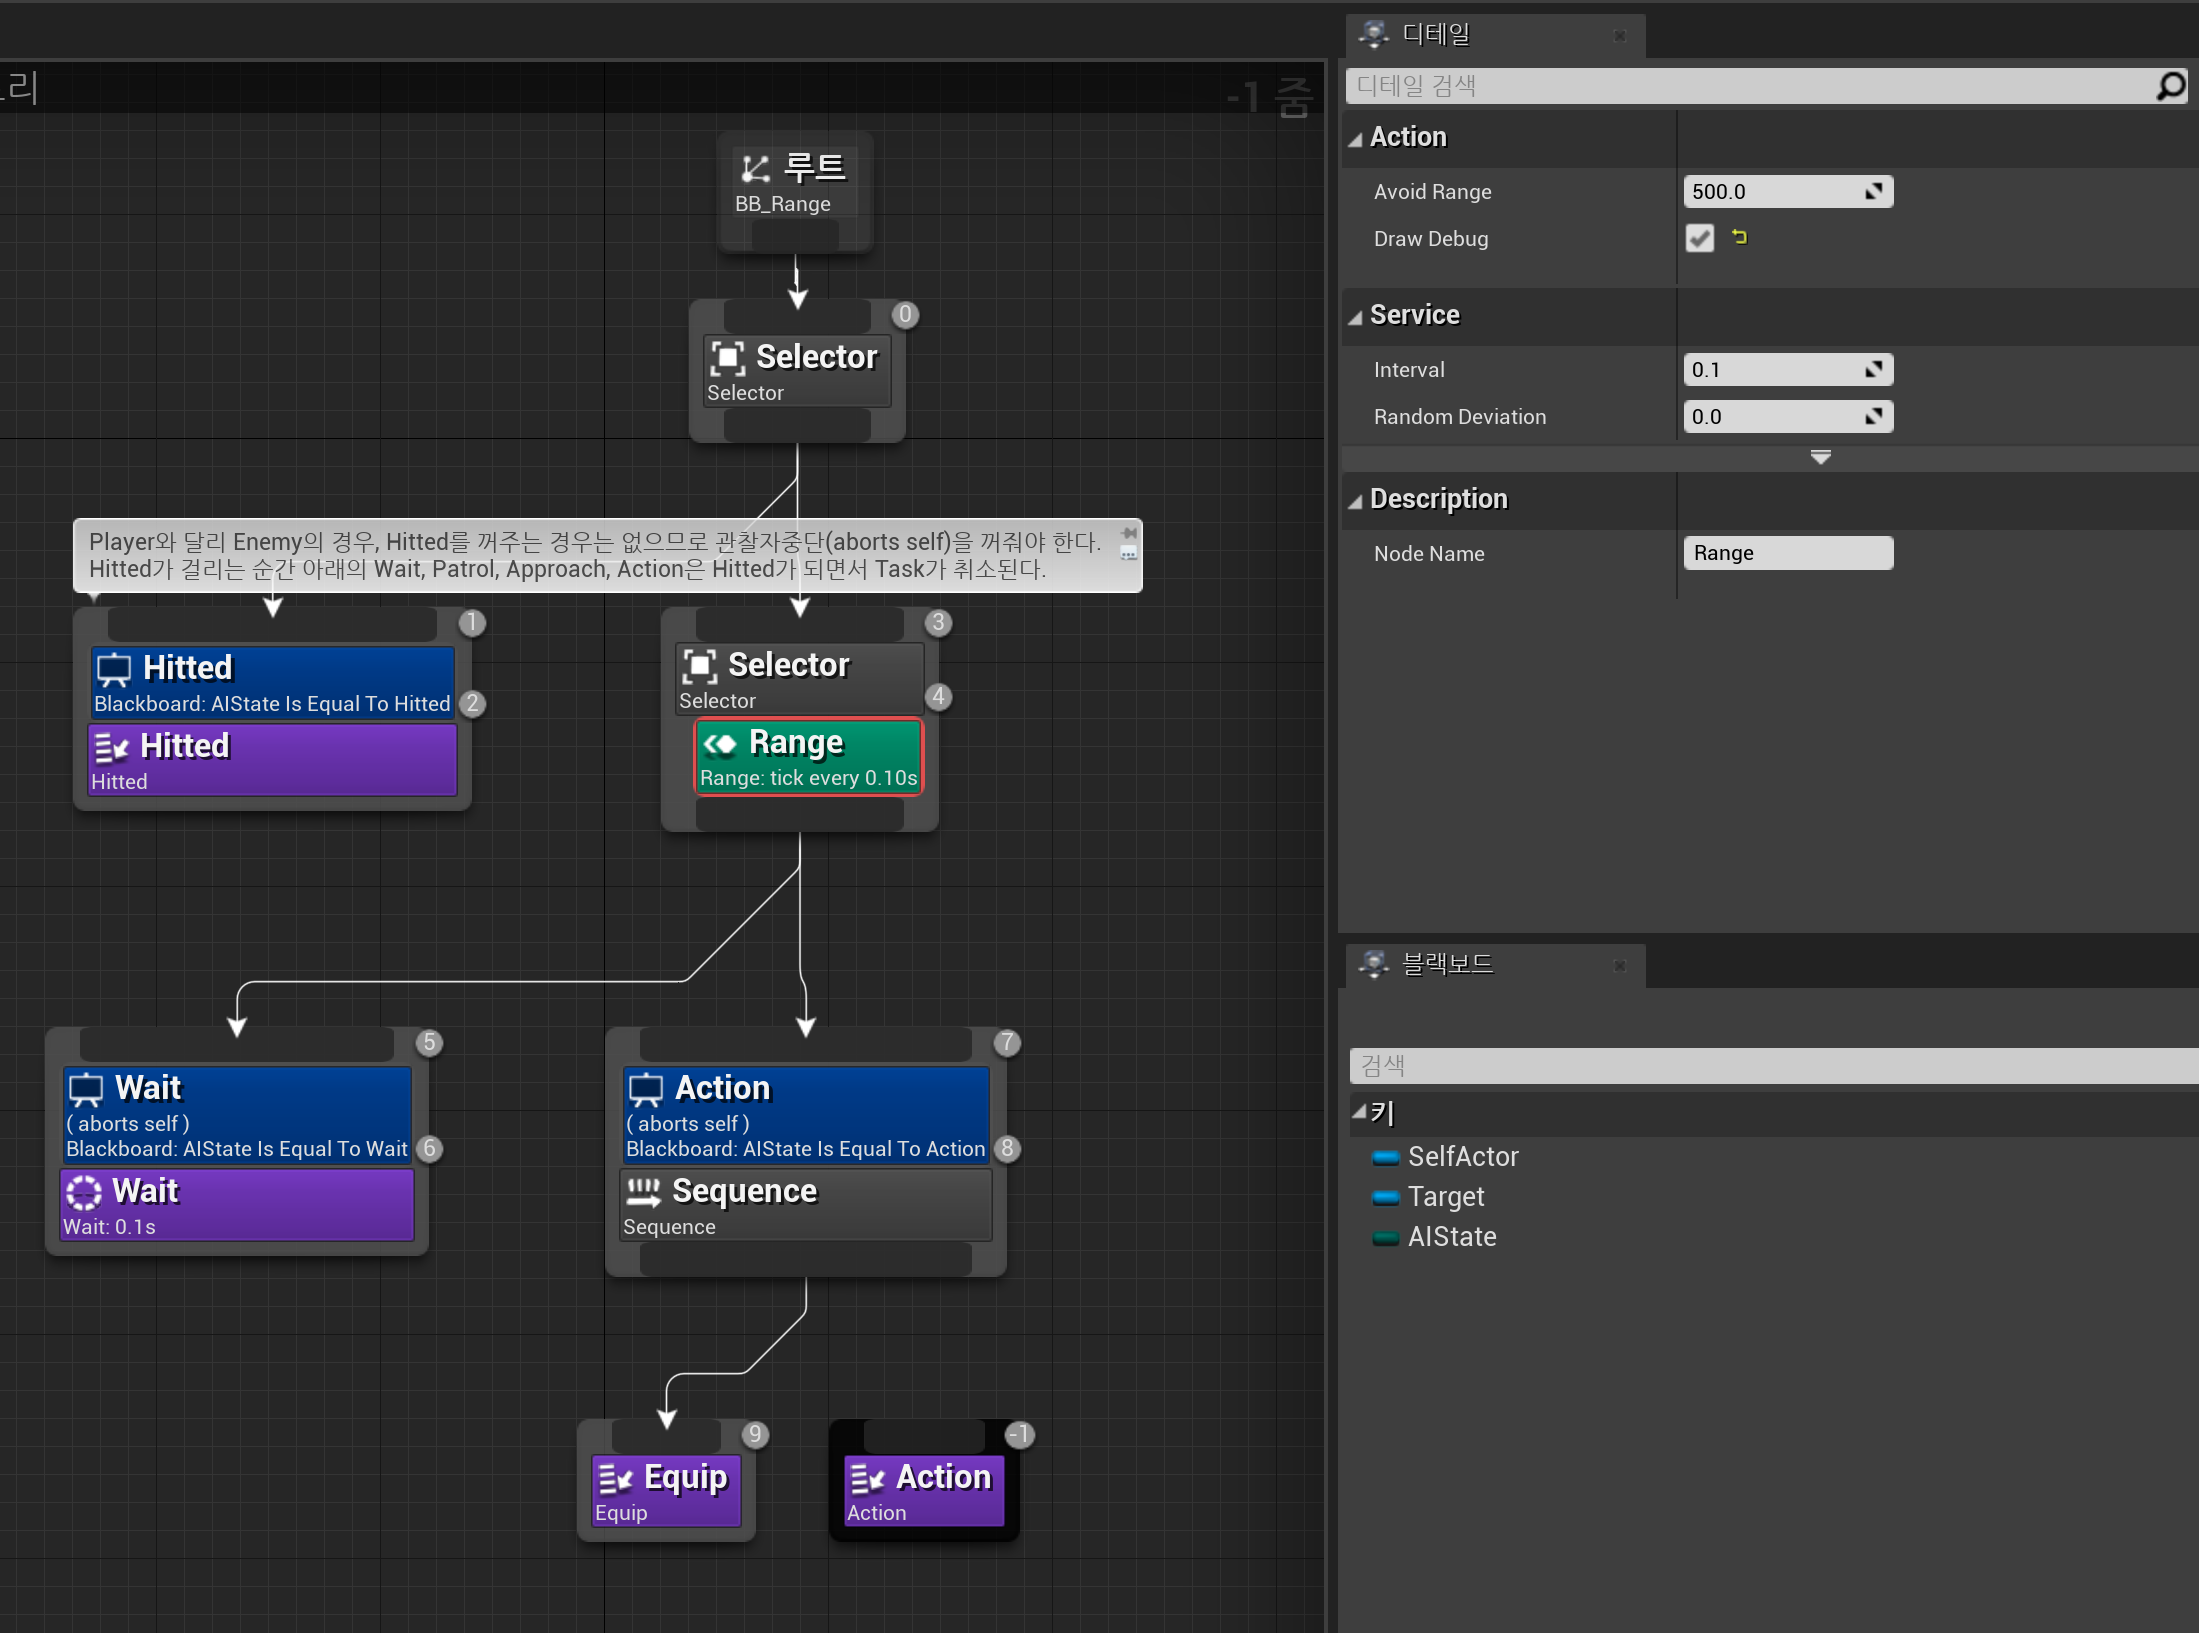This screenshot has width=2199, height=1633.
Task: Click the Avoid Range value field
Action: 1772,192
